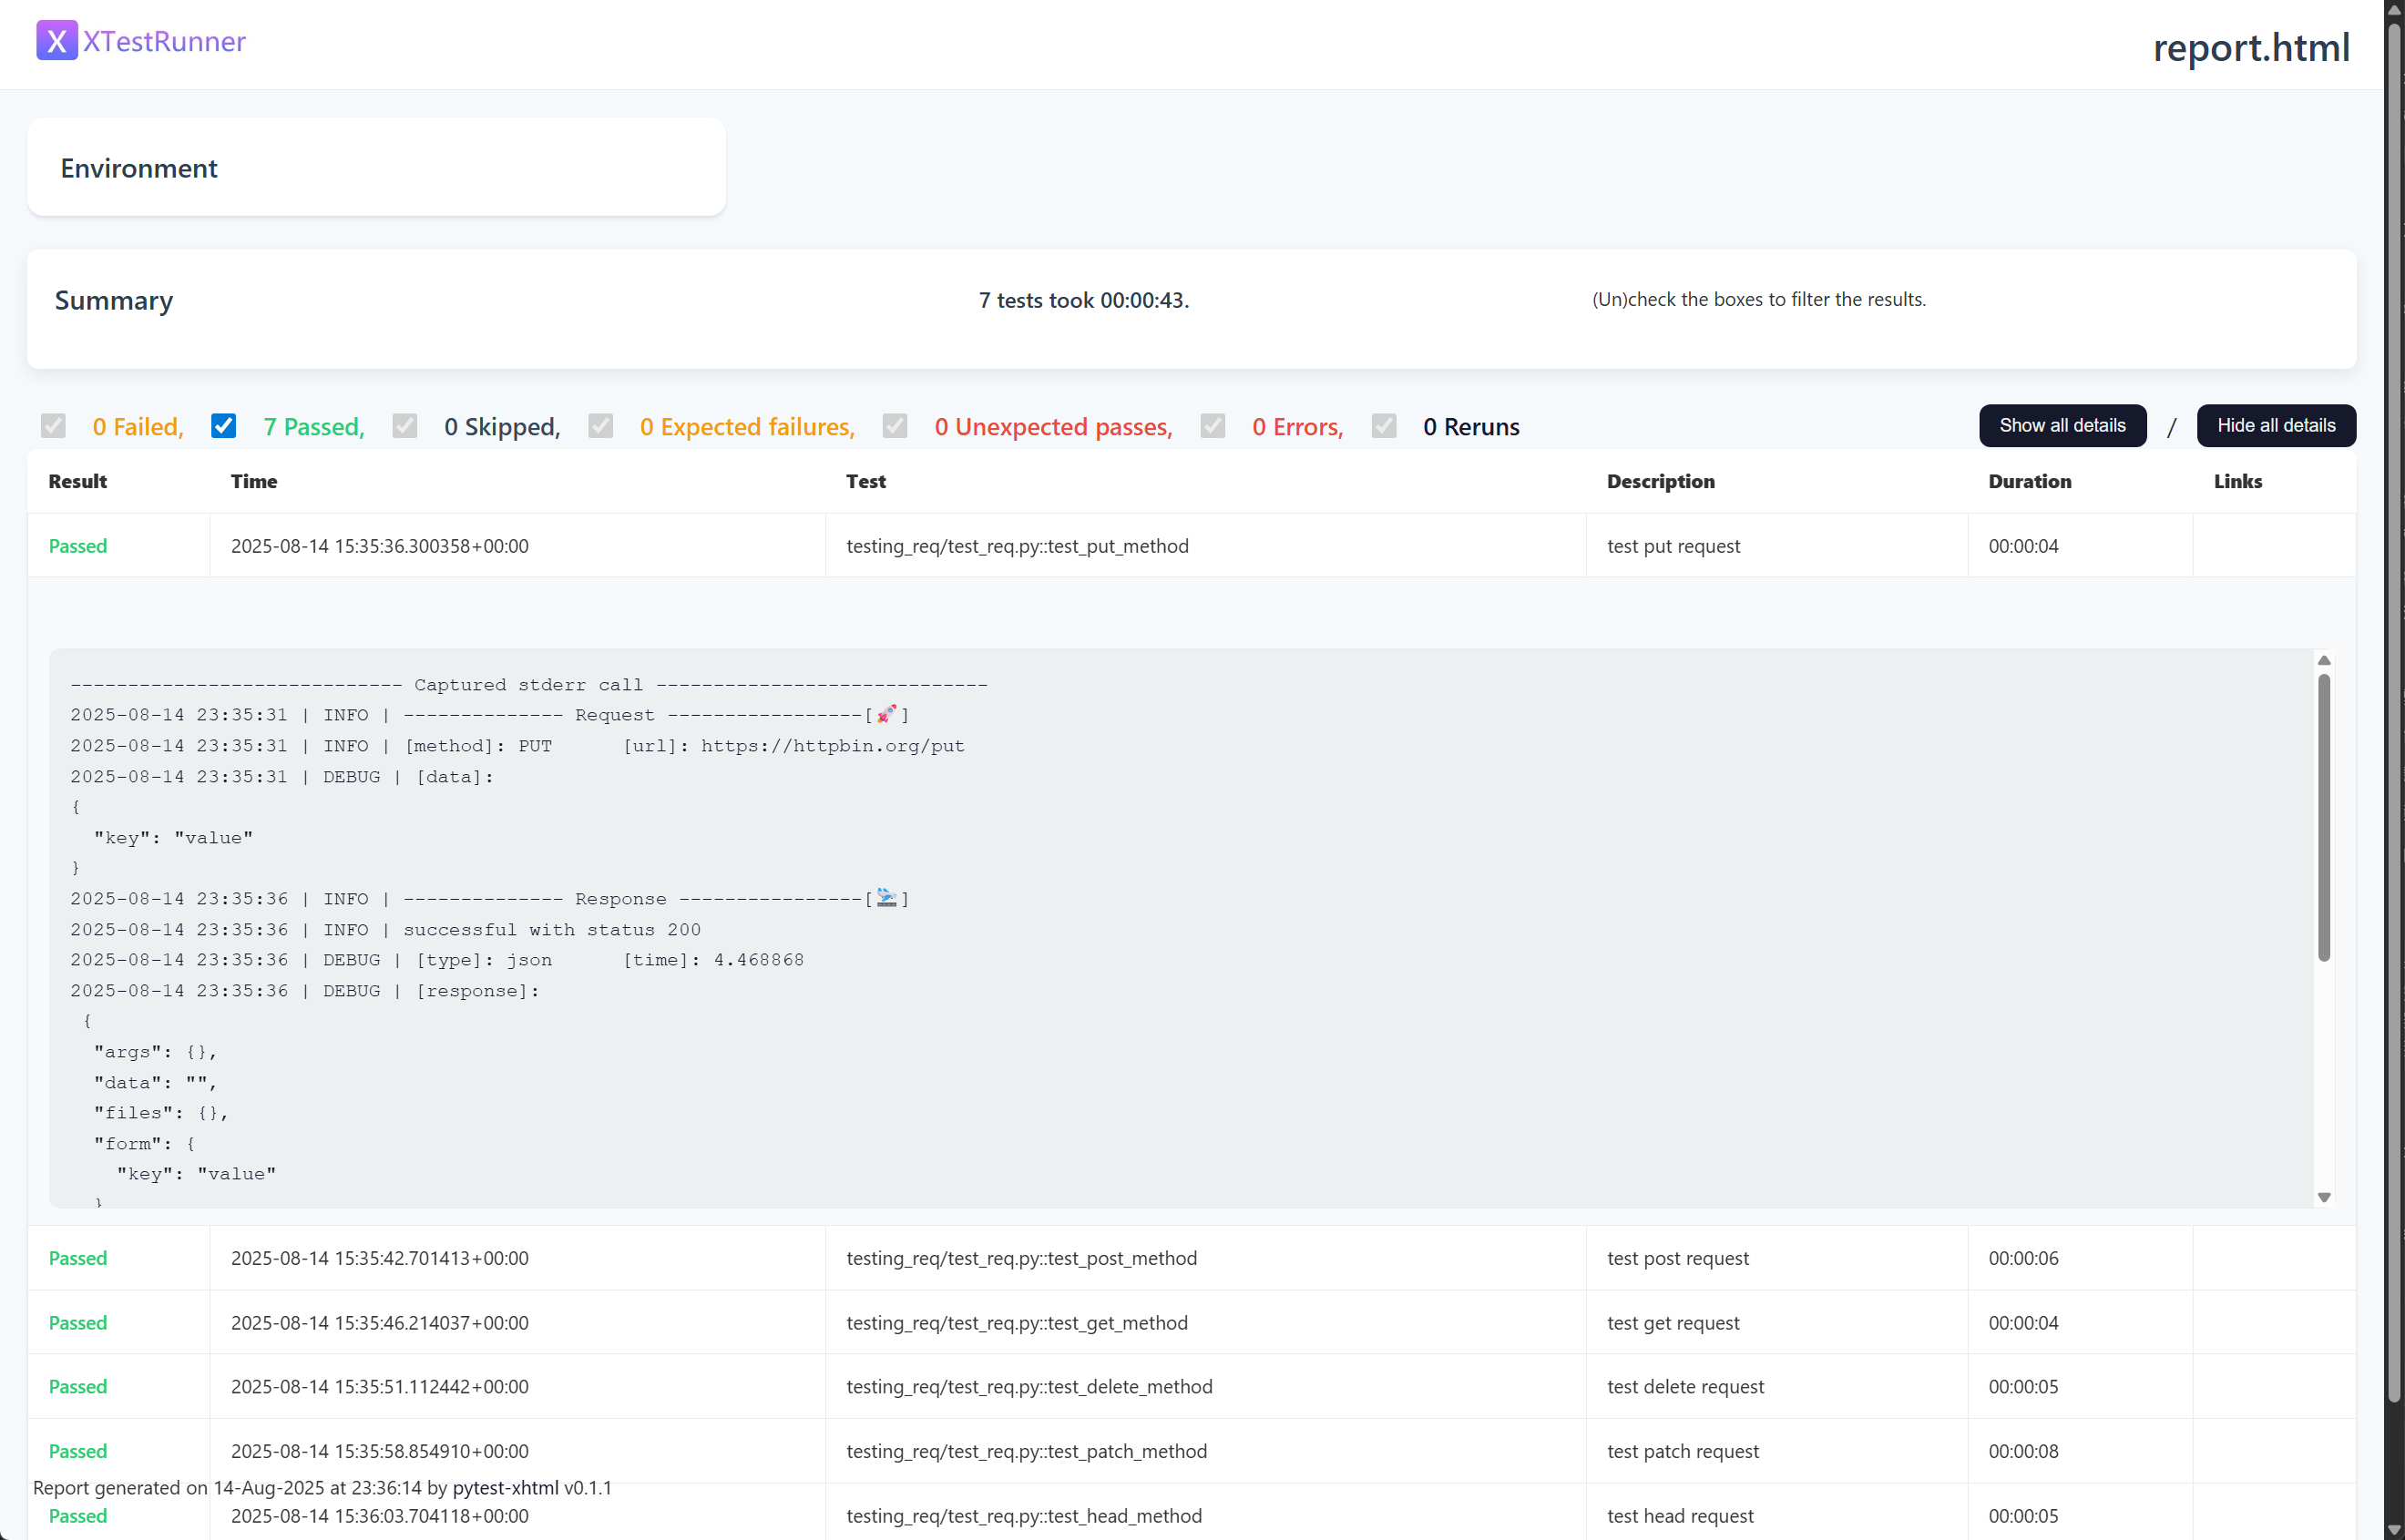Click log panel scroll up arrow

pos(2323,660)
